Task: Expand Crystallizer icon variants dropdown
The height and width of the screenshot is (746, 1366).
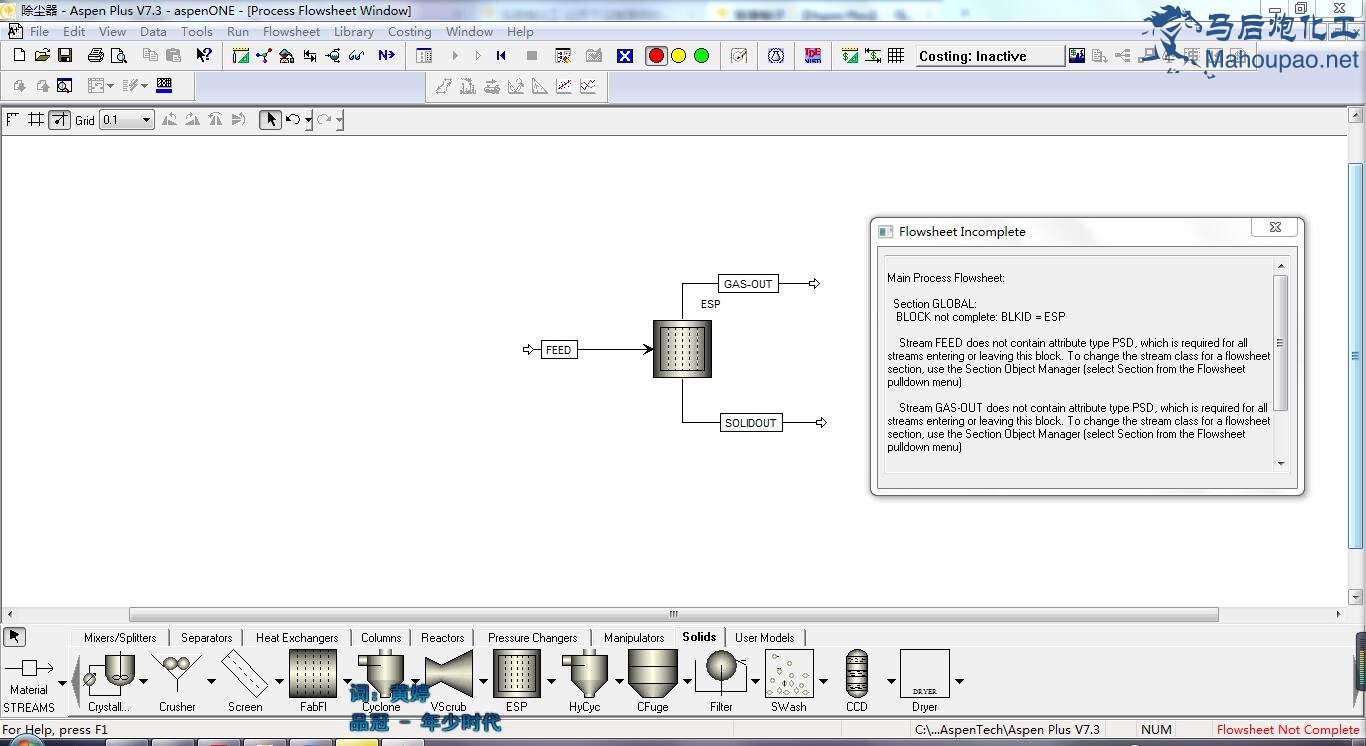Action: [x=143, y=682]
